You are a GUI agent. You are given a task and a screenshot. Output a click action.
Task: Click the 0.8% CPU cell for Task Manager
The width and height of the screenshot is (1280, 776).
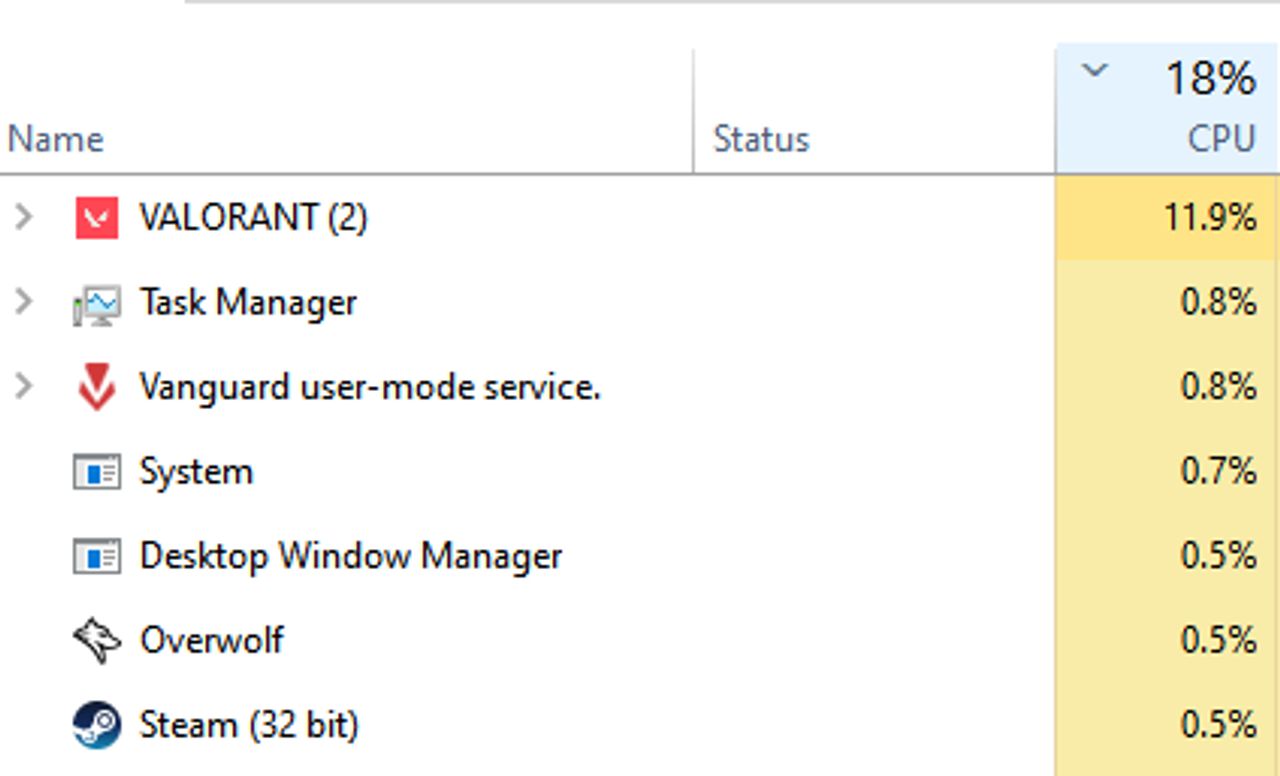(x=1168, y=302)
